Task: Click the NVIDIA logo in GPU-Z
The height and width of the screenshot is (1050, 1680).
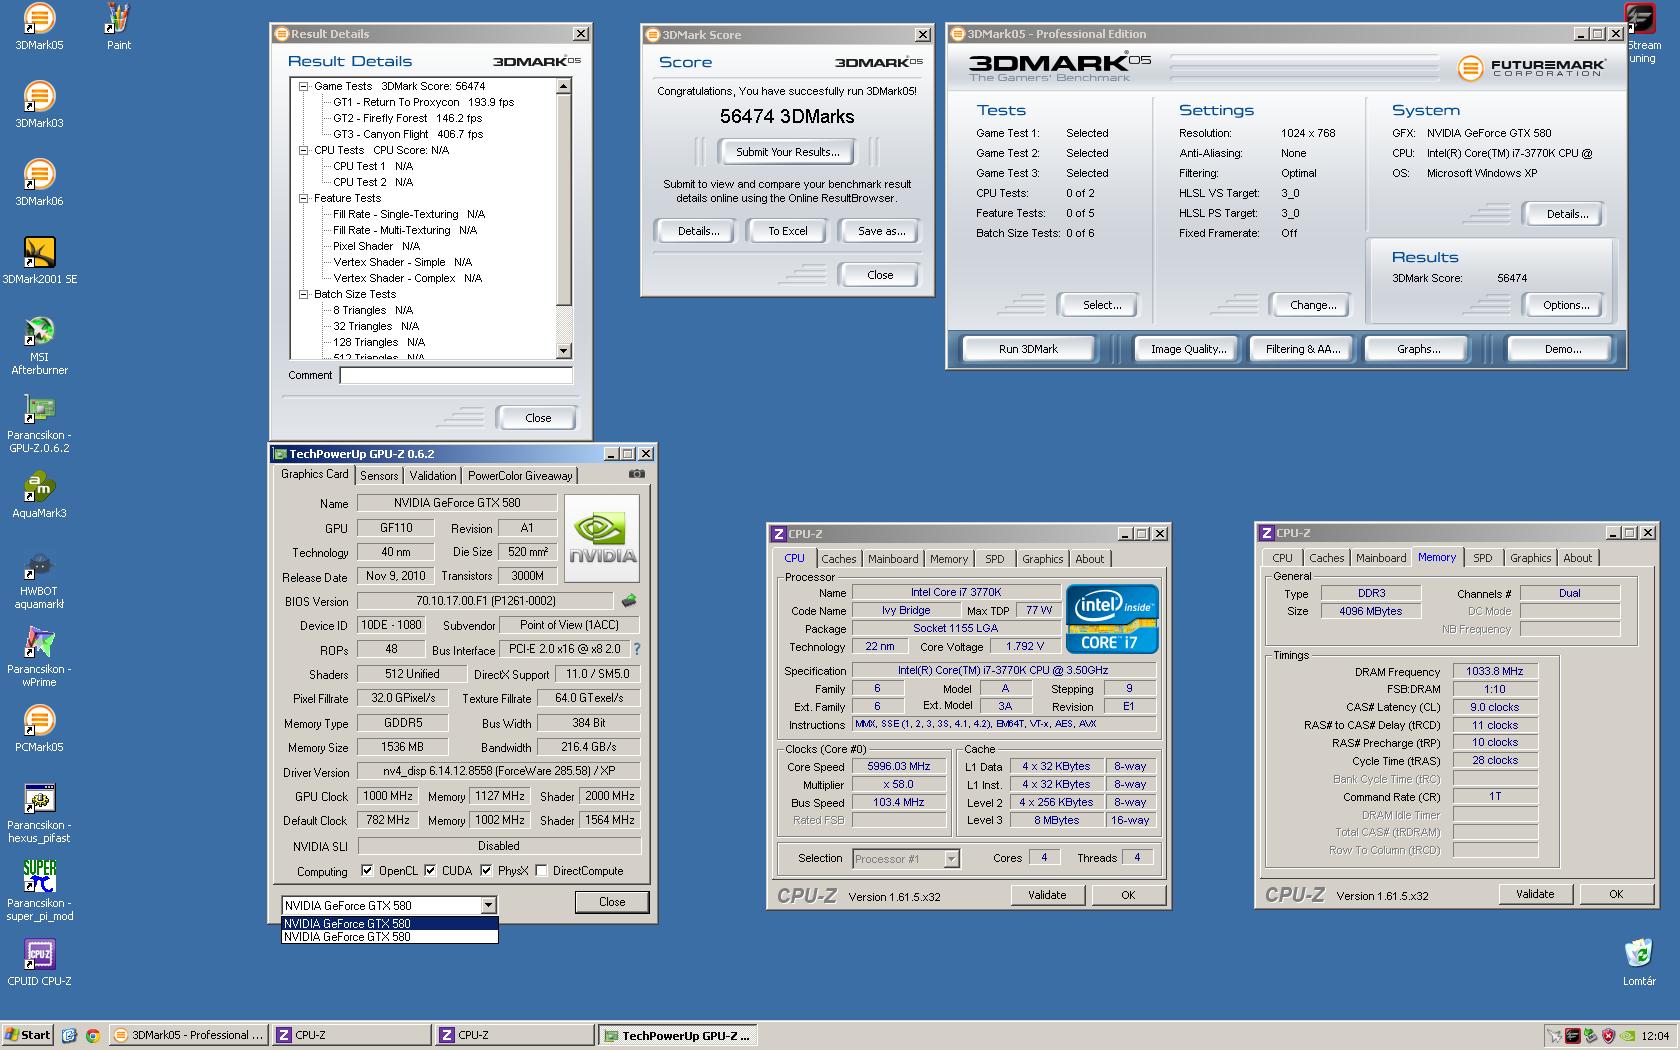Action: 602,538
